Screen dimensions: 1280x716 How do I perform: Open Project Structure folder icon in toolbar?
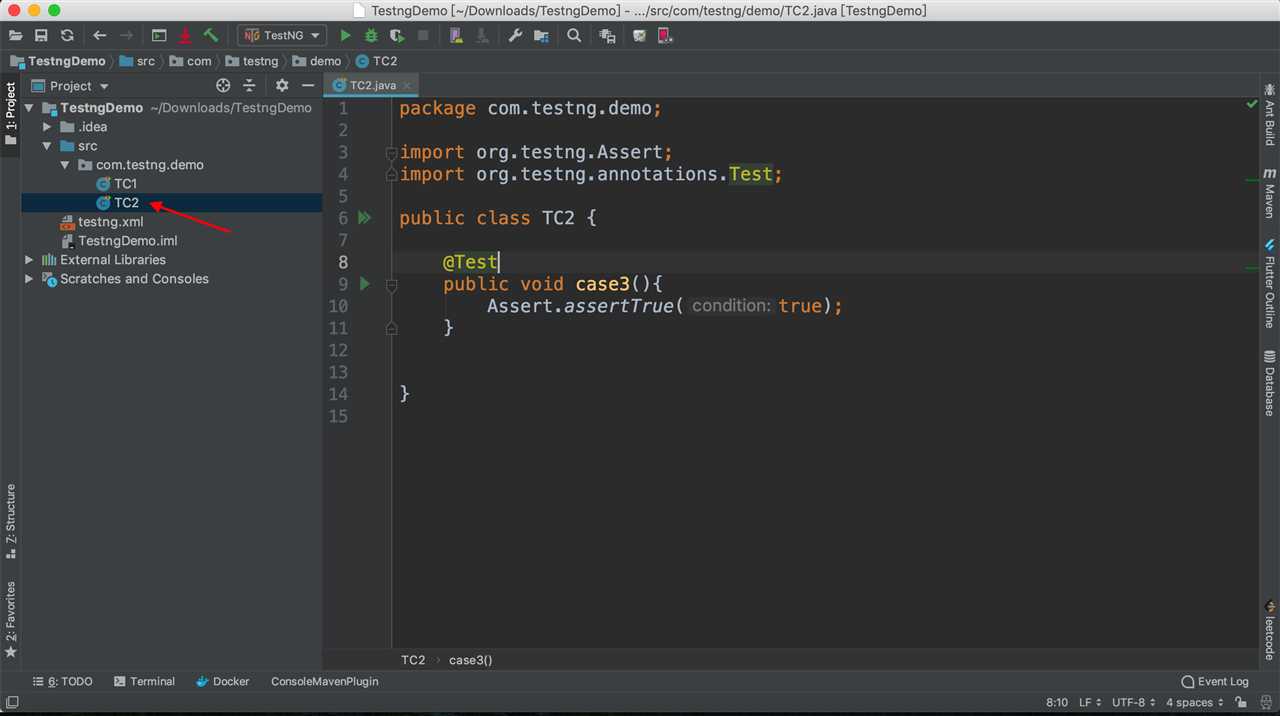coord(541,35)
